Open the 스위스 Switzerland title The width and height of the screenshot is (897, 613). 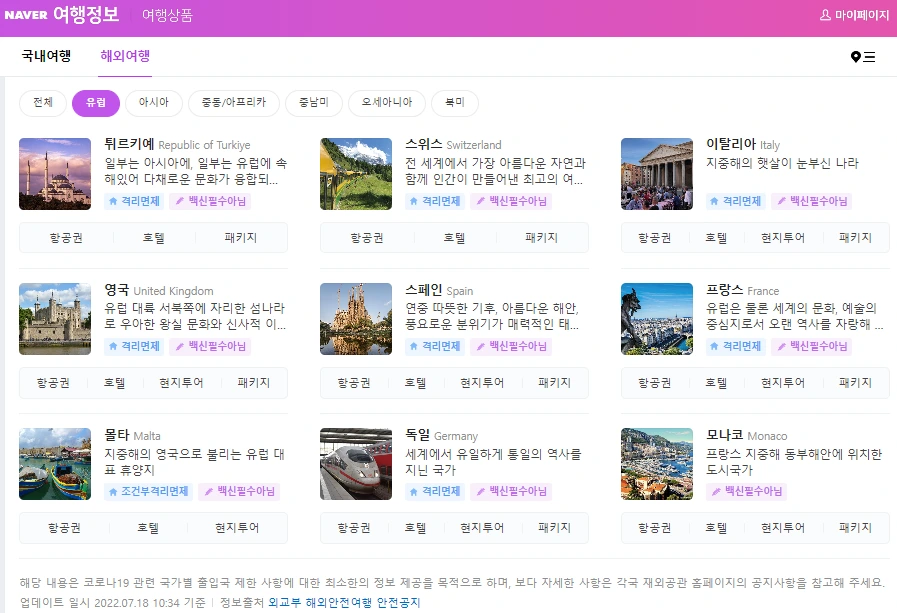[x=453, y=145]
